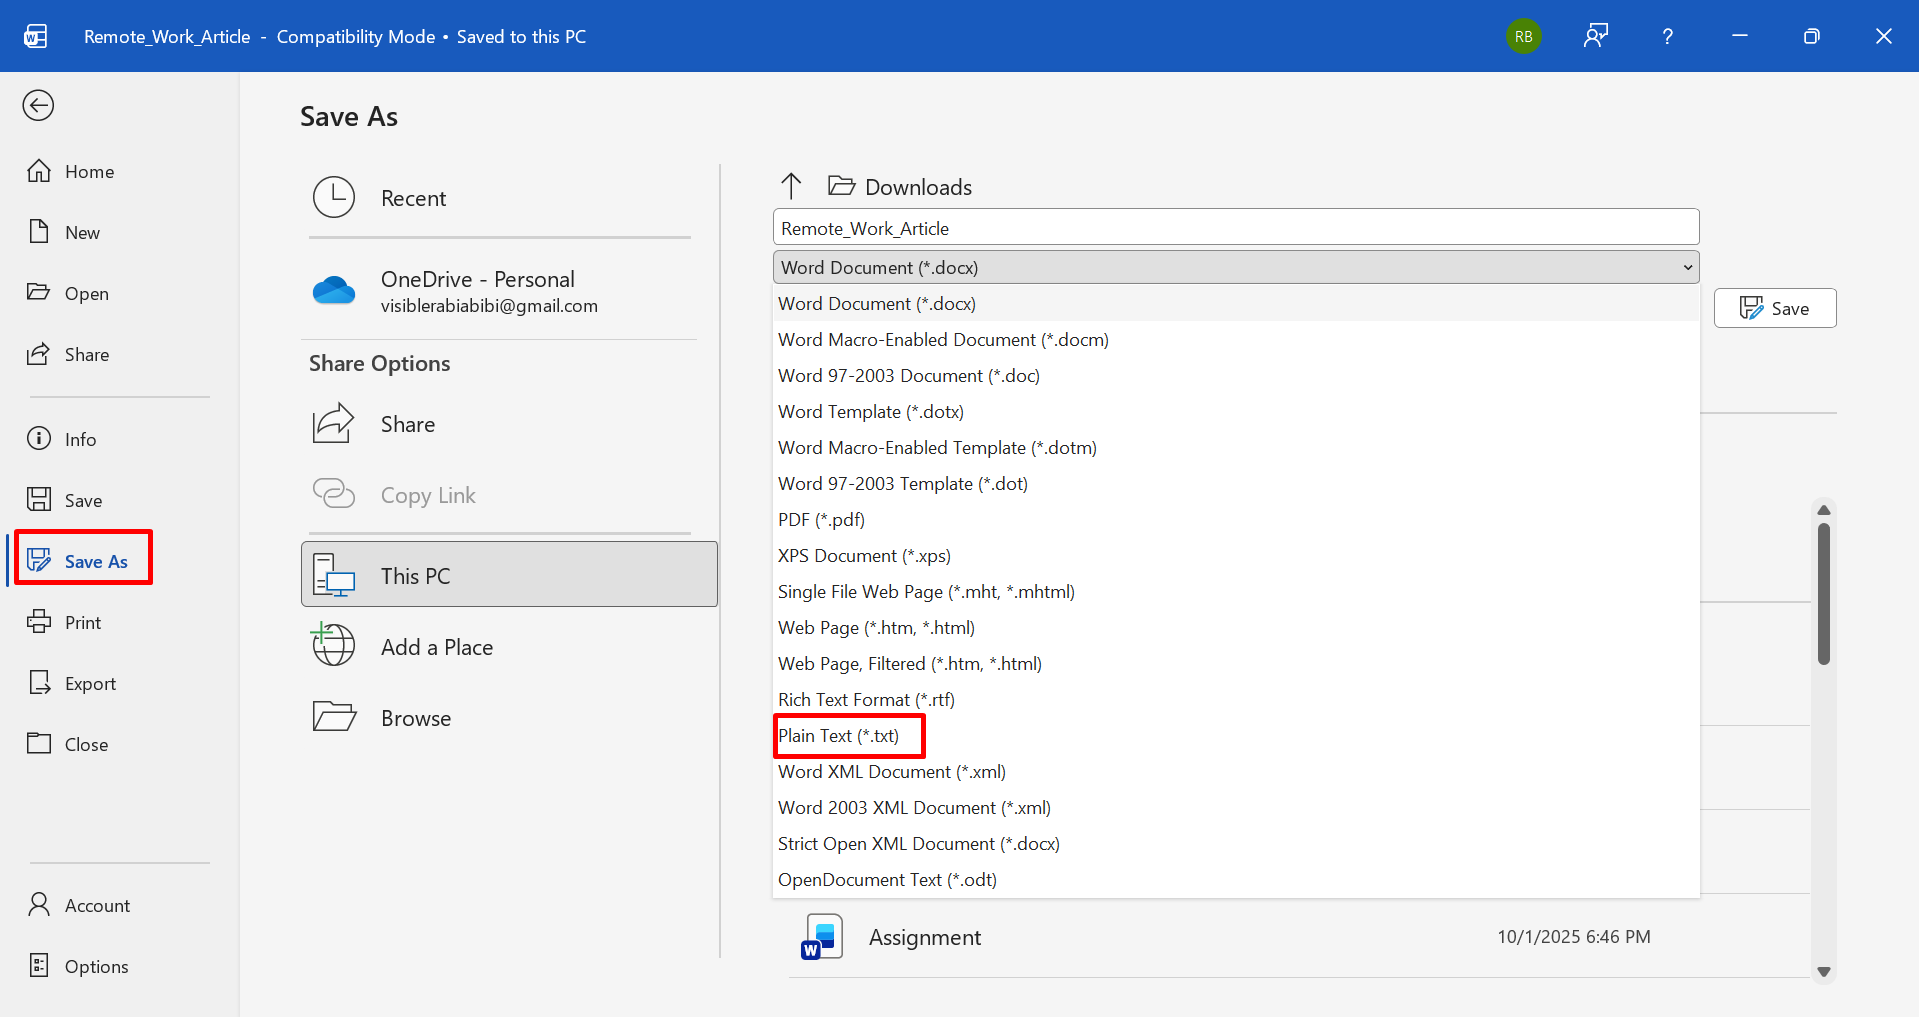Pick Word Template (*.dotx) format

click(x=1236, y=411)
